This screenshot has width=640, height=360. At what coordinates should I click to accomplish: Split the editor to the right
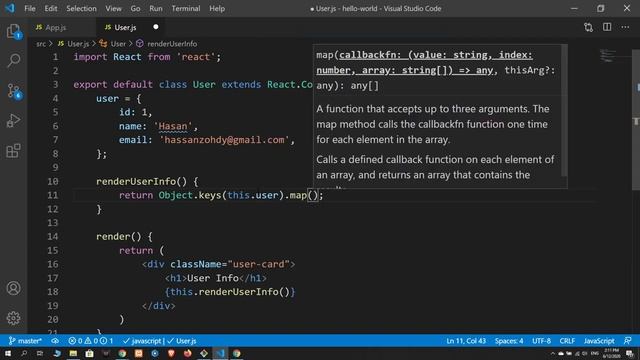(x=607, y=27)
